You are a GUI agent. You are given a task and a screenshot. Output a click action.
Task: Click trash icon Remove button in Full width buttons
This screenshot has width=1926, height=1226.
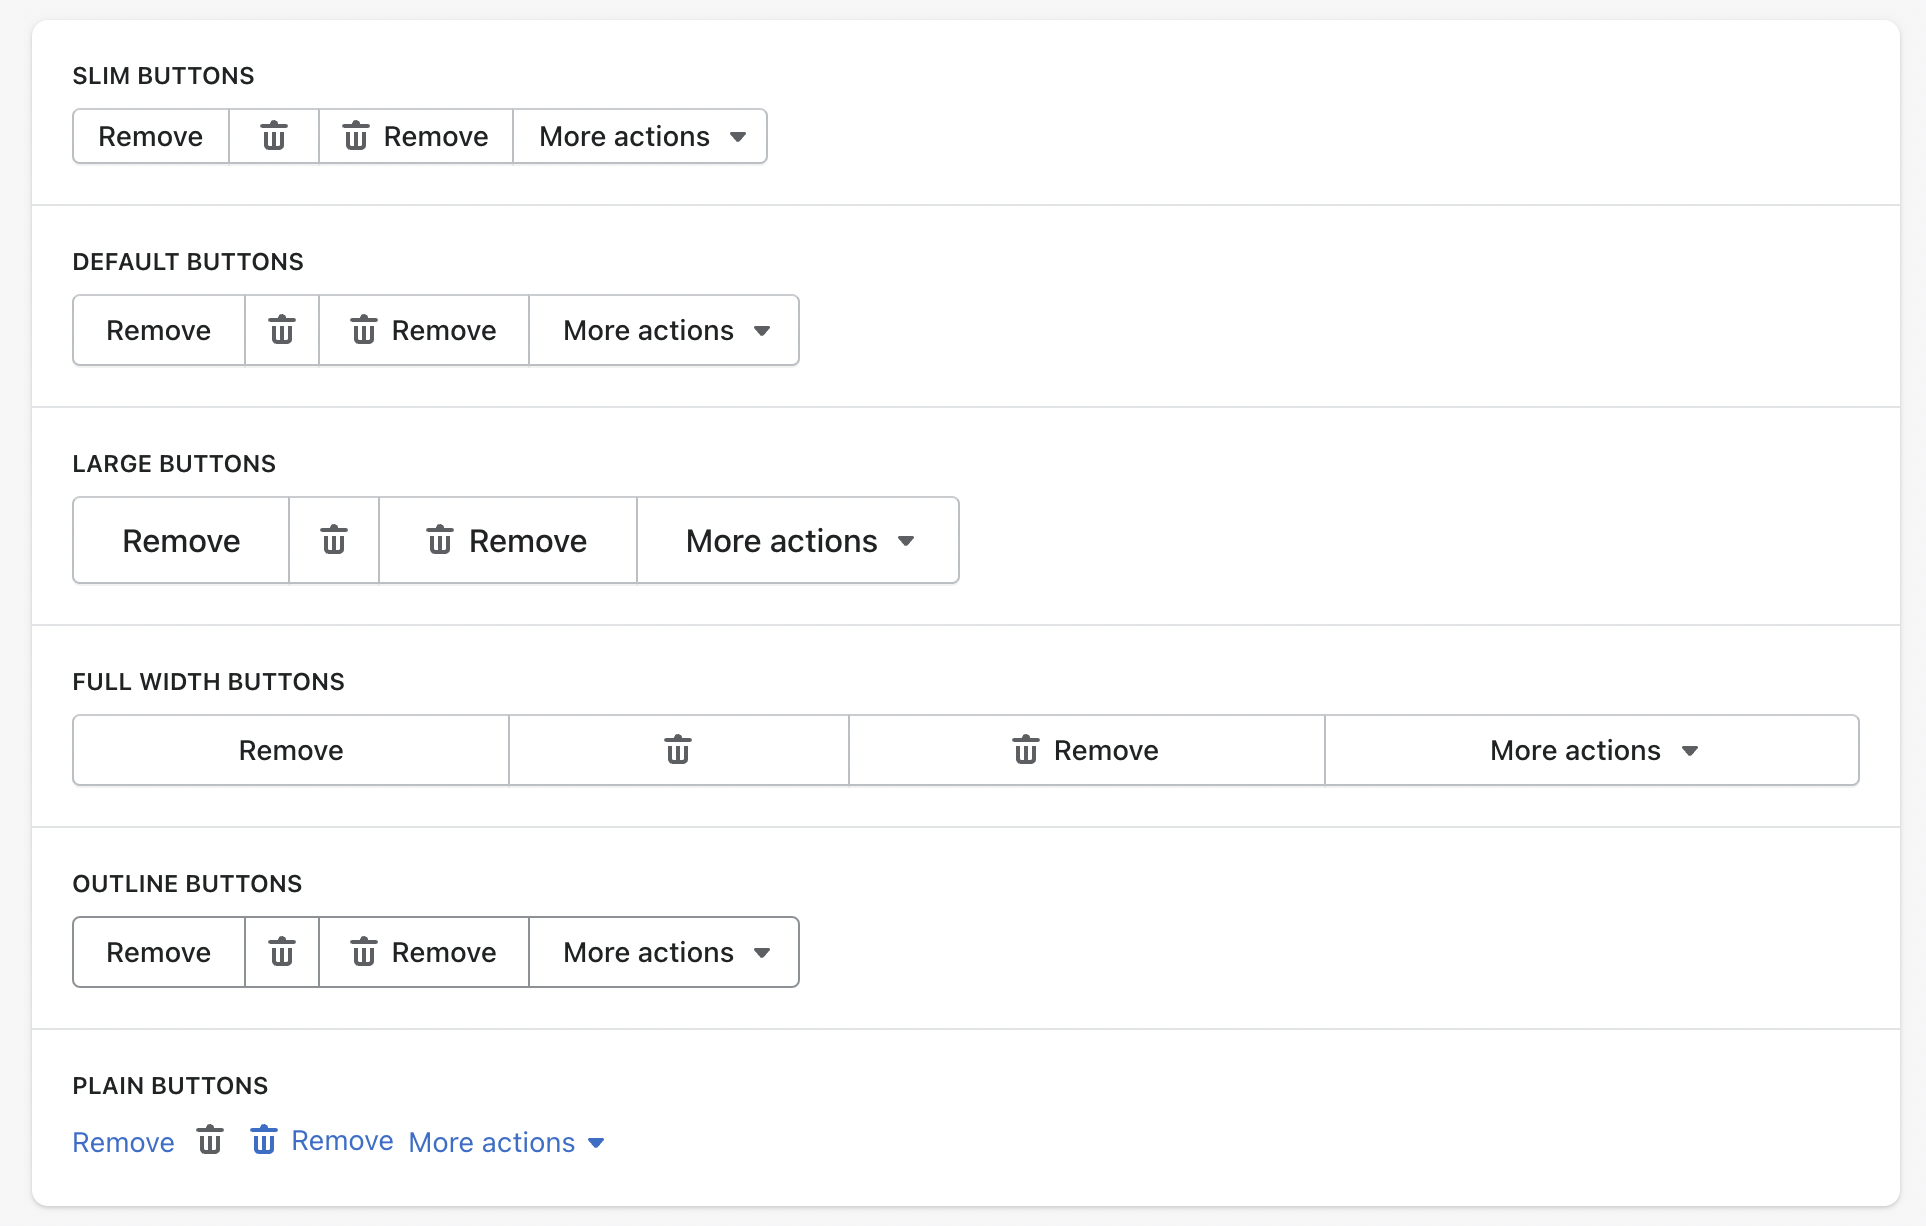[x=1086, y=750]
